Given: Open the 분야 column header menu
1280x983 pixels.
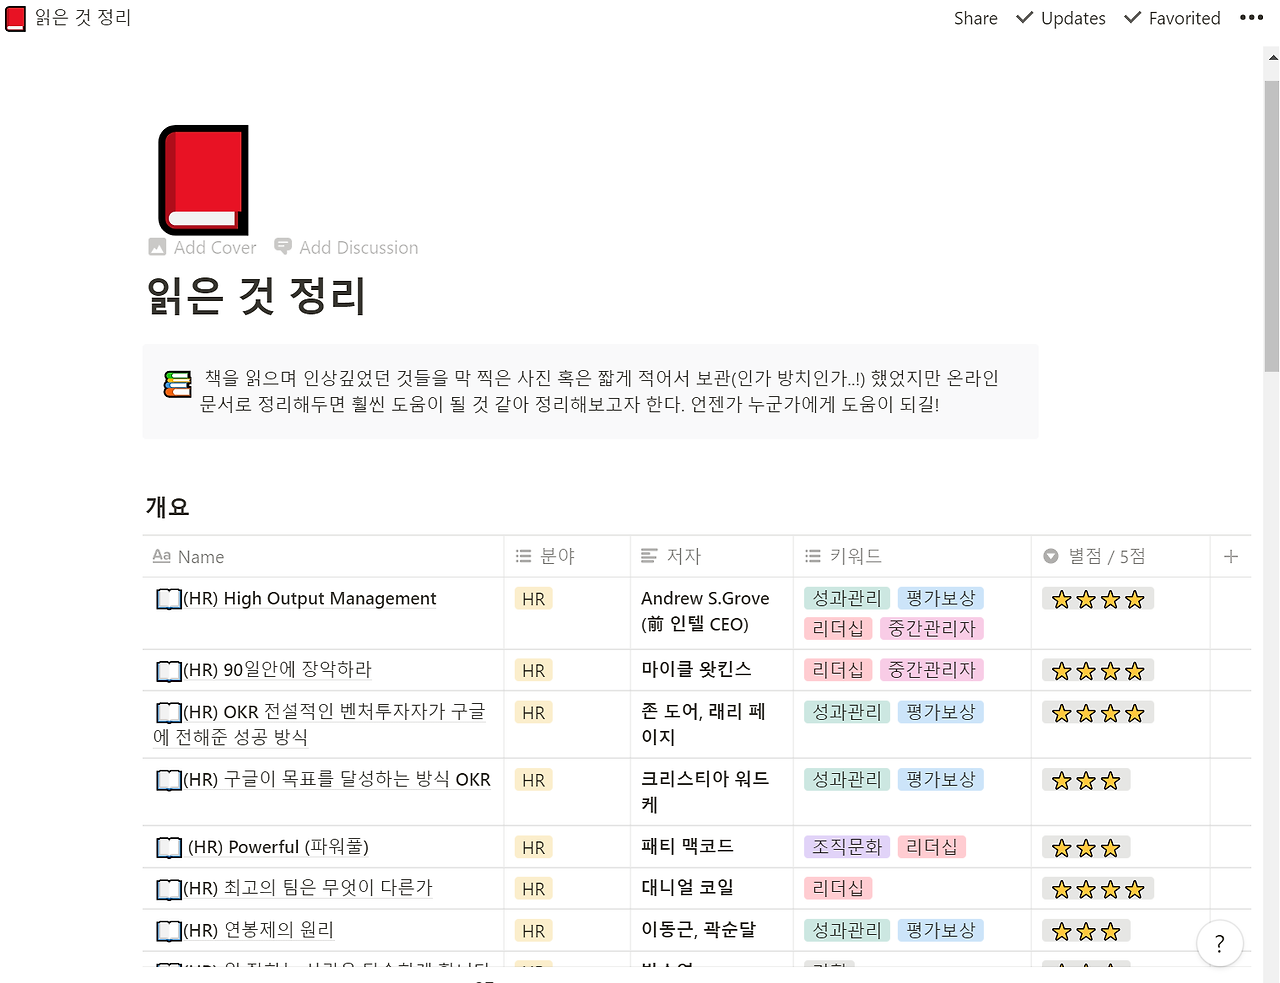Looking at the screenshot, I should pyautogui.click(x=567, y=556).
